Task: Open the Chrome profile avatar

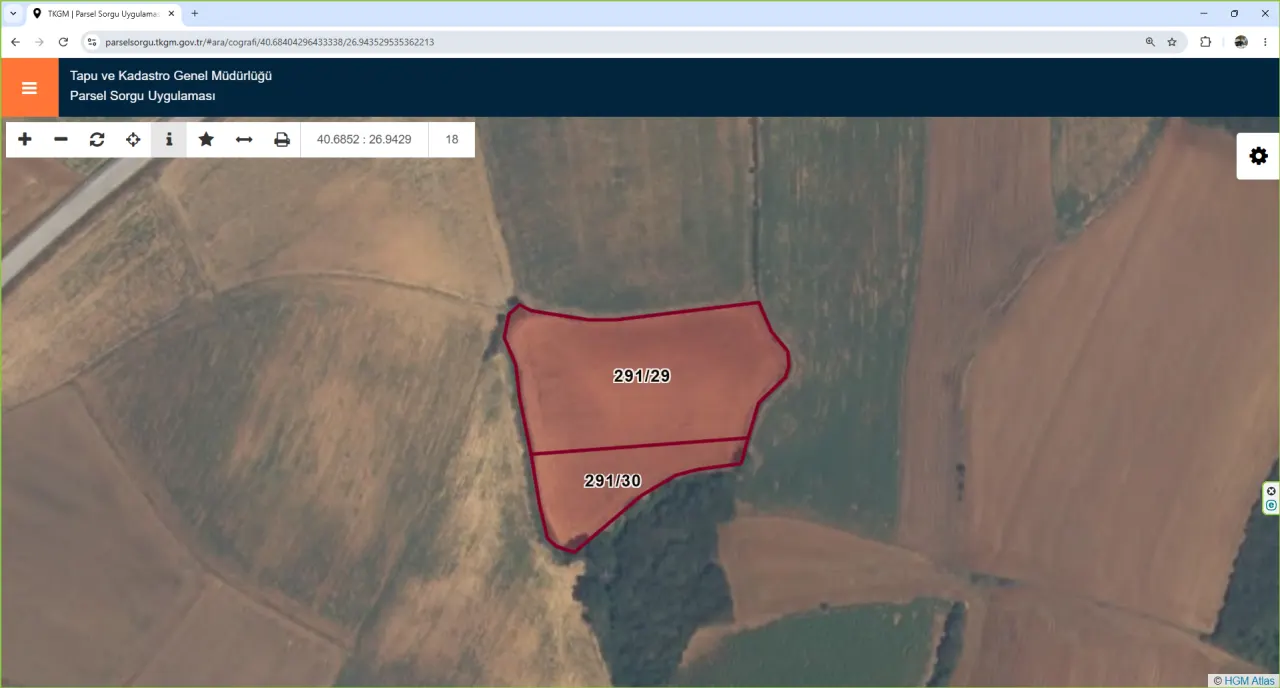Action: tap(1241, 42)
